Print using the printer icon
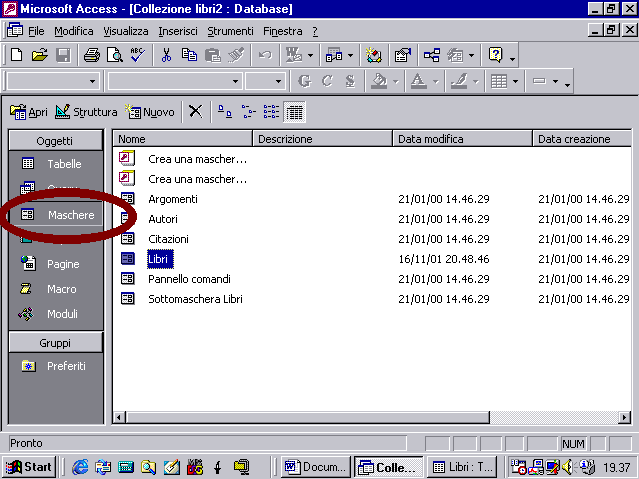Image resolution: width=639 pixels, height=479 pixels. click(x=92, y=55)
